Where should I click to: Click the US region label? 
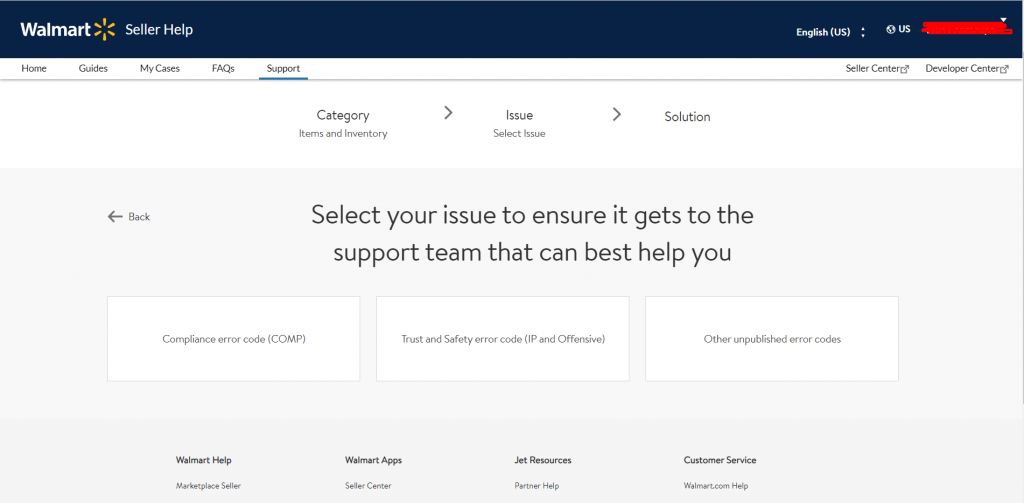904,29
